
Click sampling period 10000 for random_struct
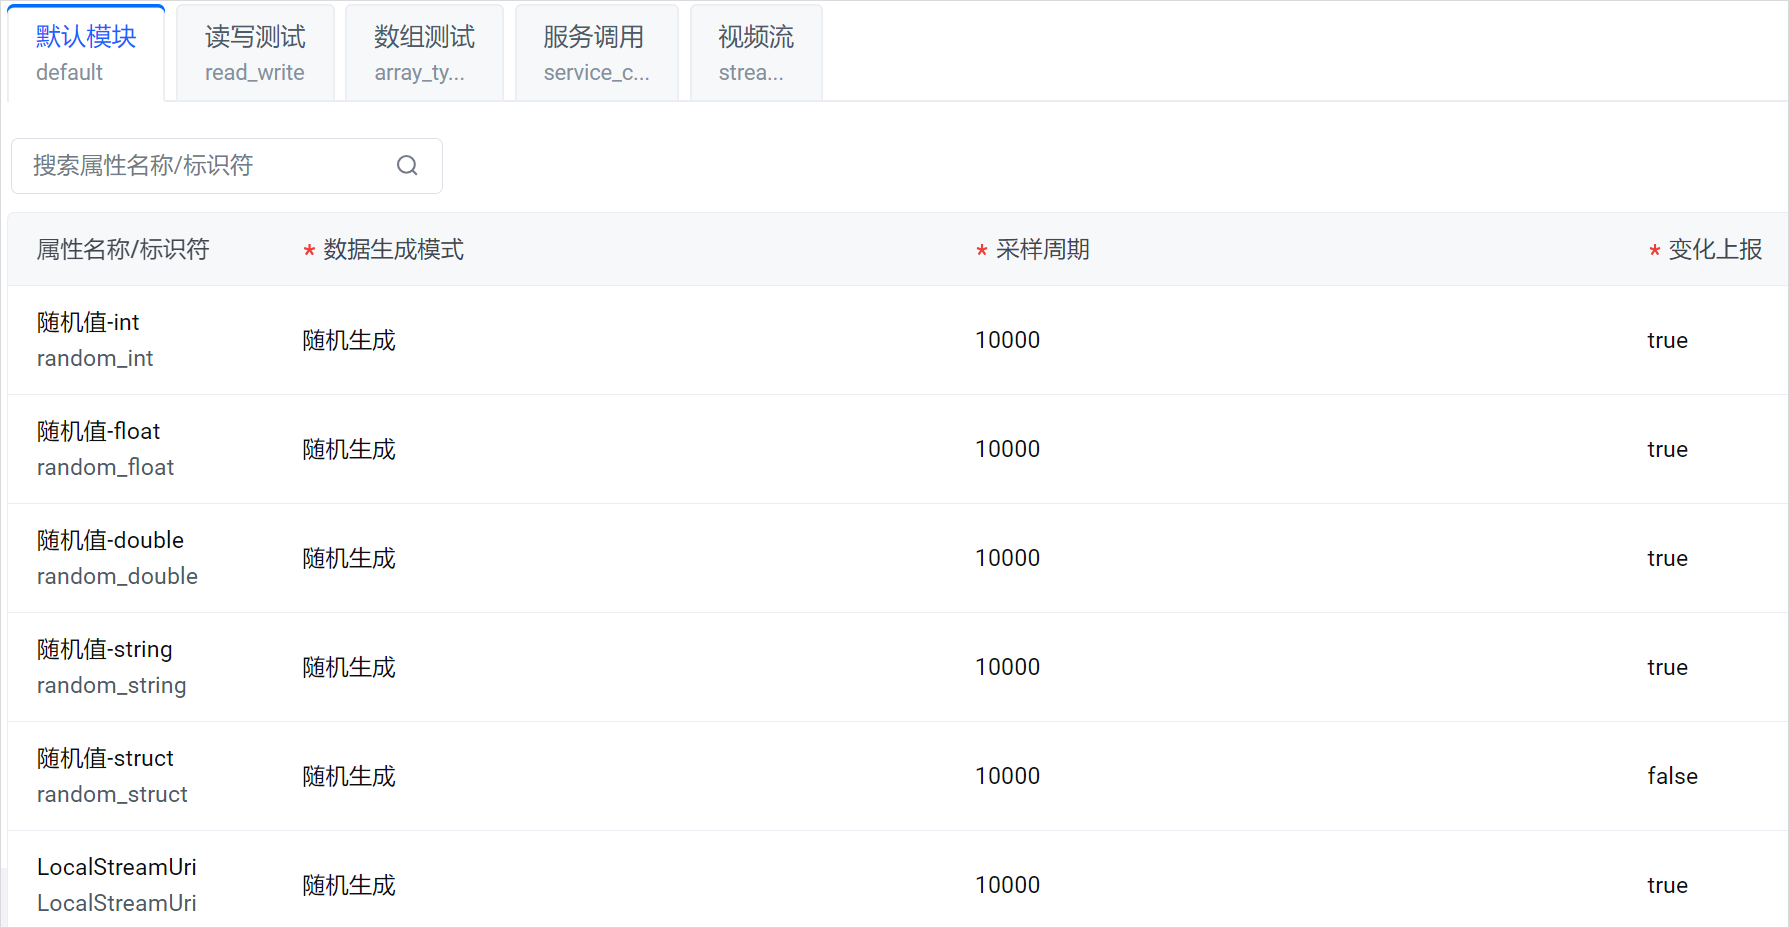pos(1008,776)
